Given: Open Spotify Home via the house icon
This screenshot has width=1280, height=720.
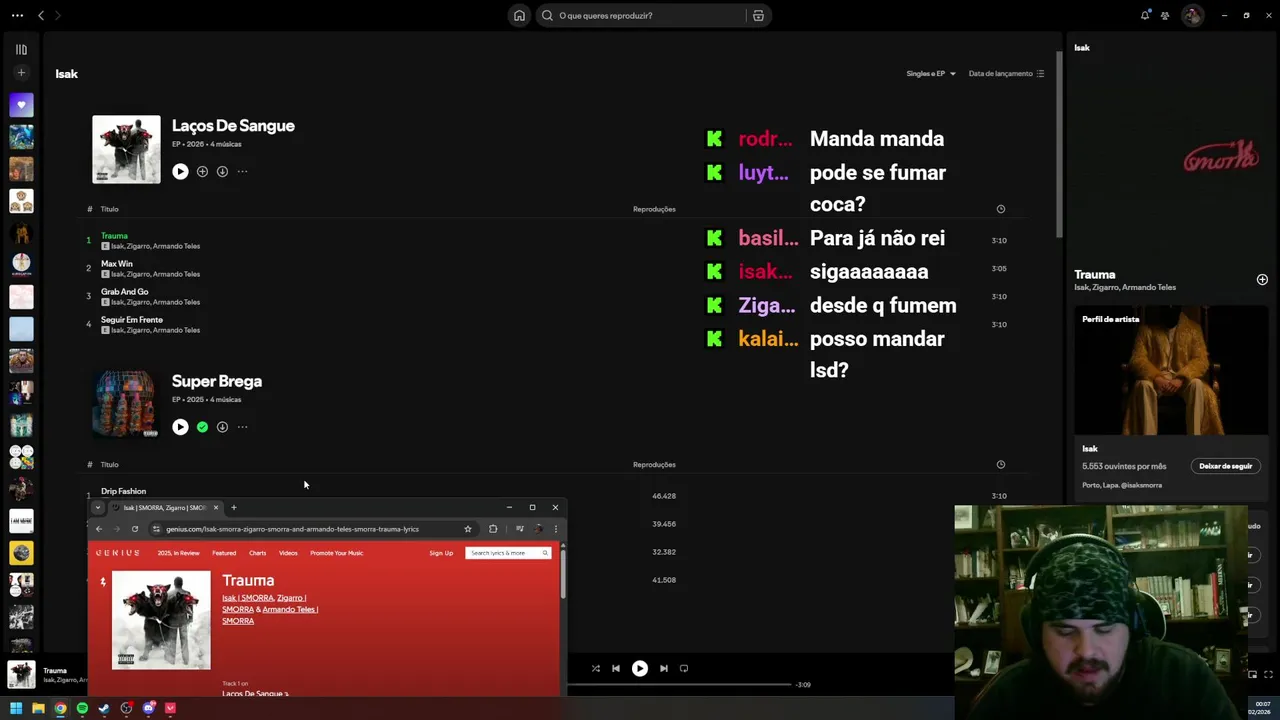Looking at the screenshot, I should (x=519, y=15).
